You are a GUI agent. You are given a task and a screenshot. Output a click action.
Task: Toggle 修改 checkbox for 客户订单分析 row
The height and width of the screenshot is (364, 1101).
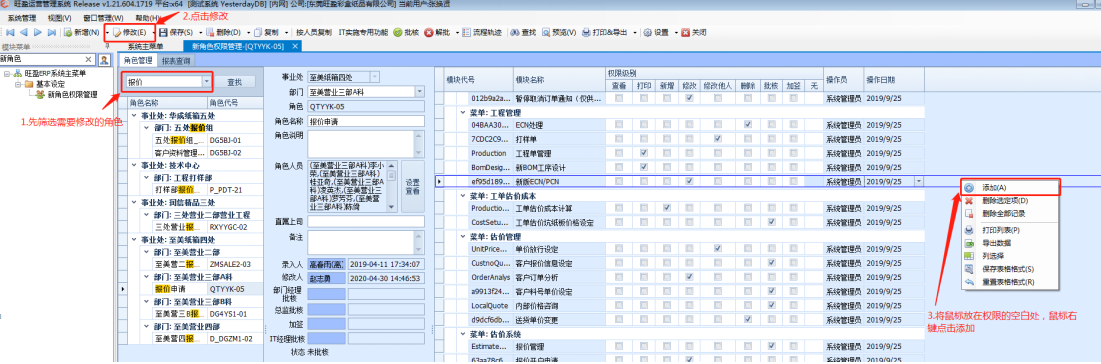(x=690, y=278)
